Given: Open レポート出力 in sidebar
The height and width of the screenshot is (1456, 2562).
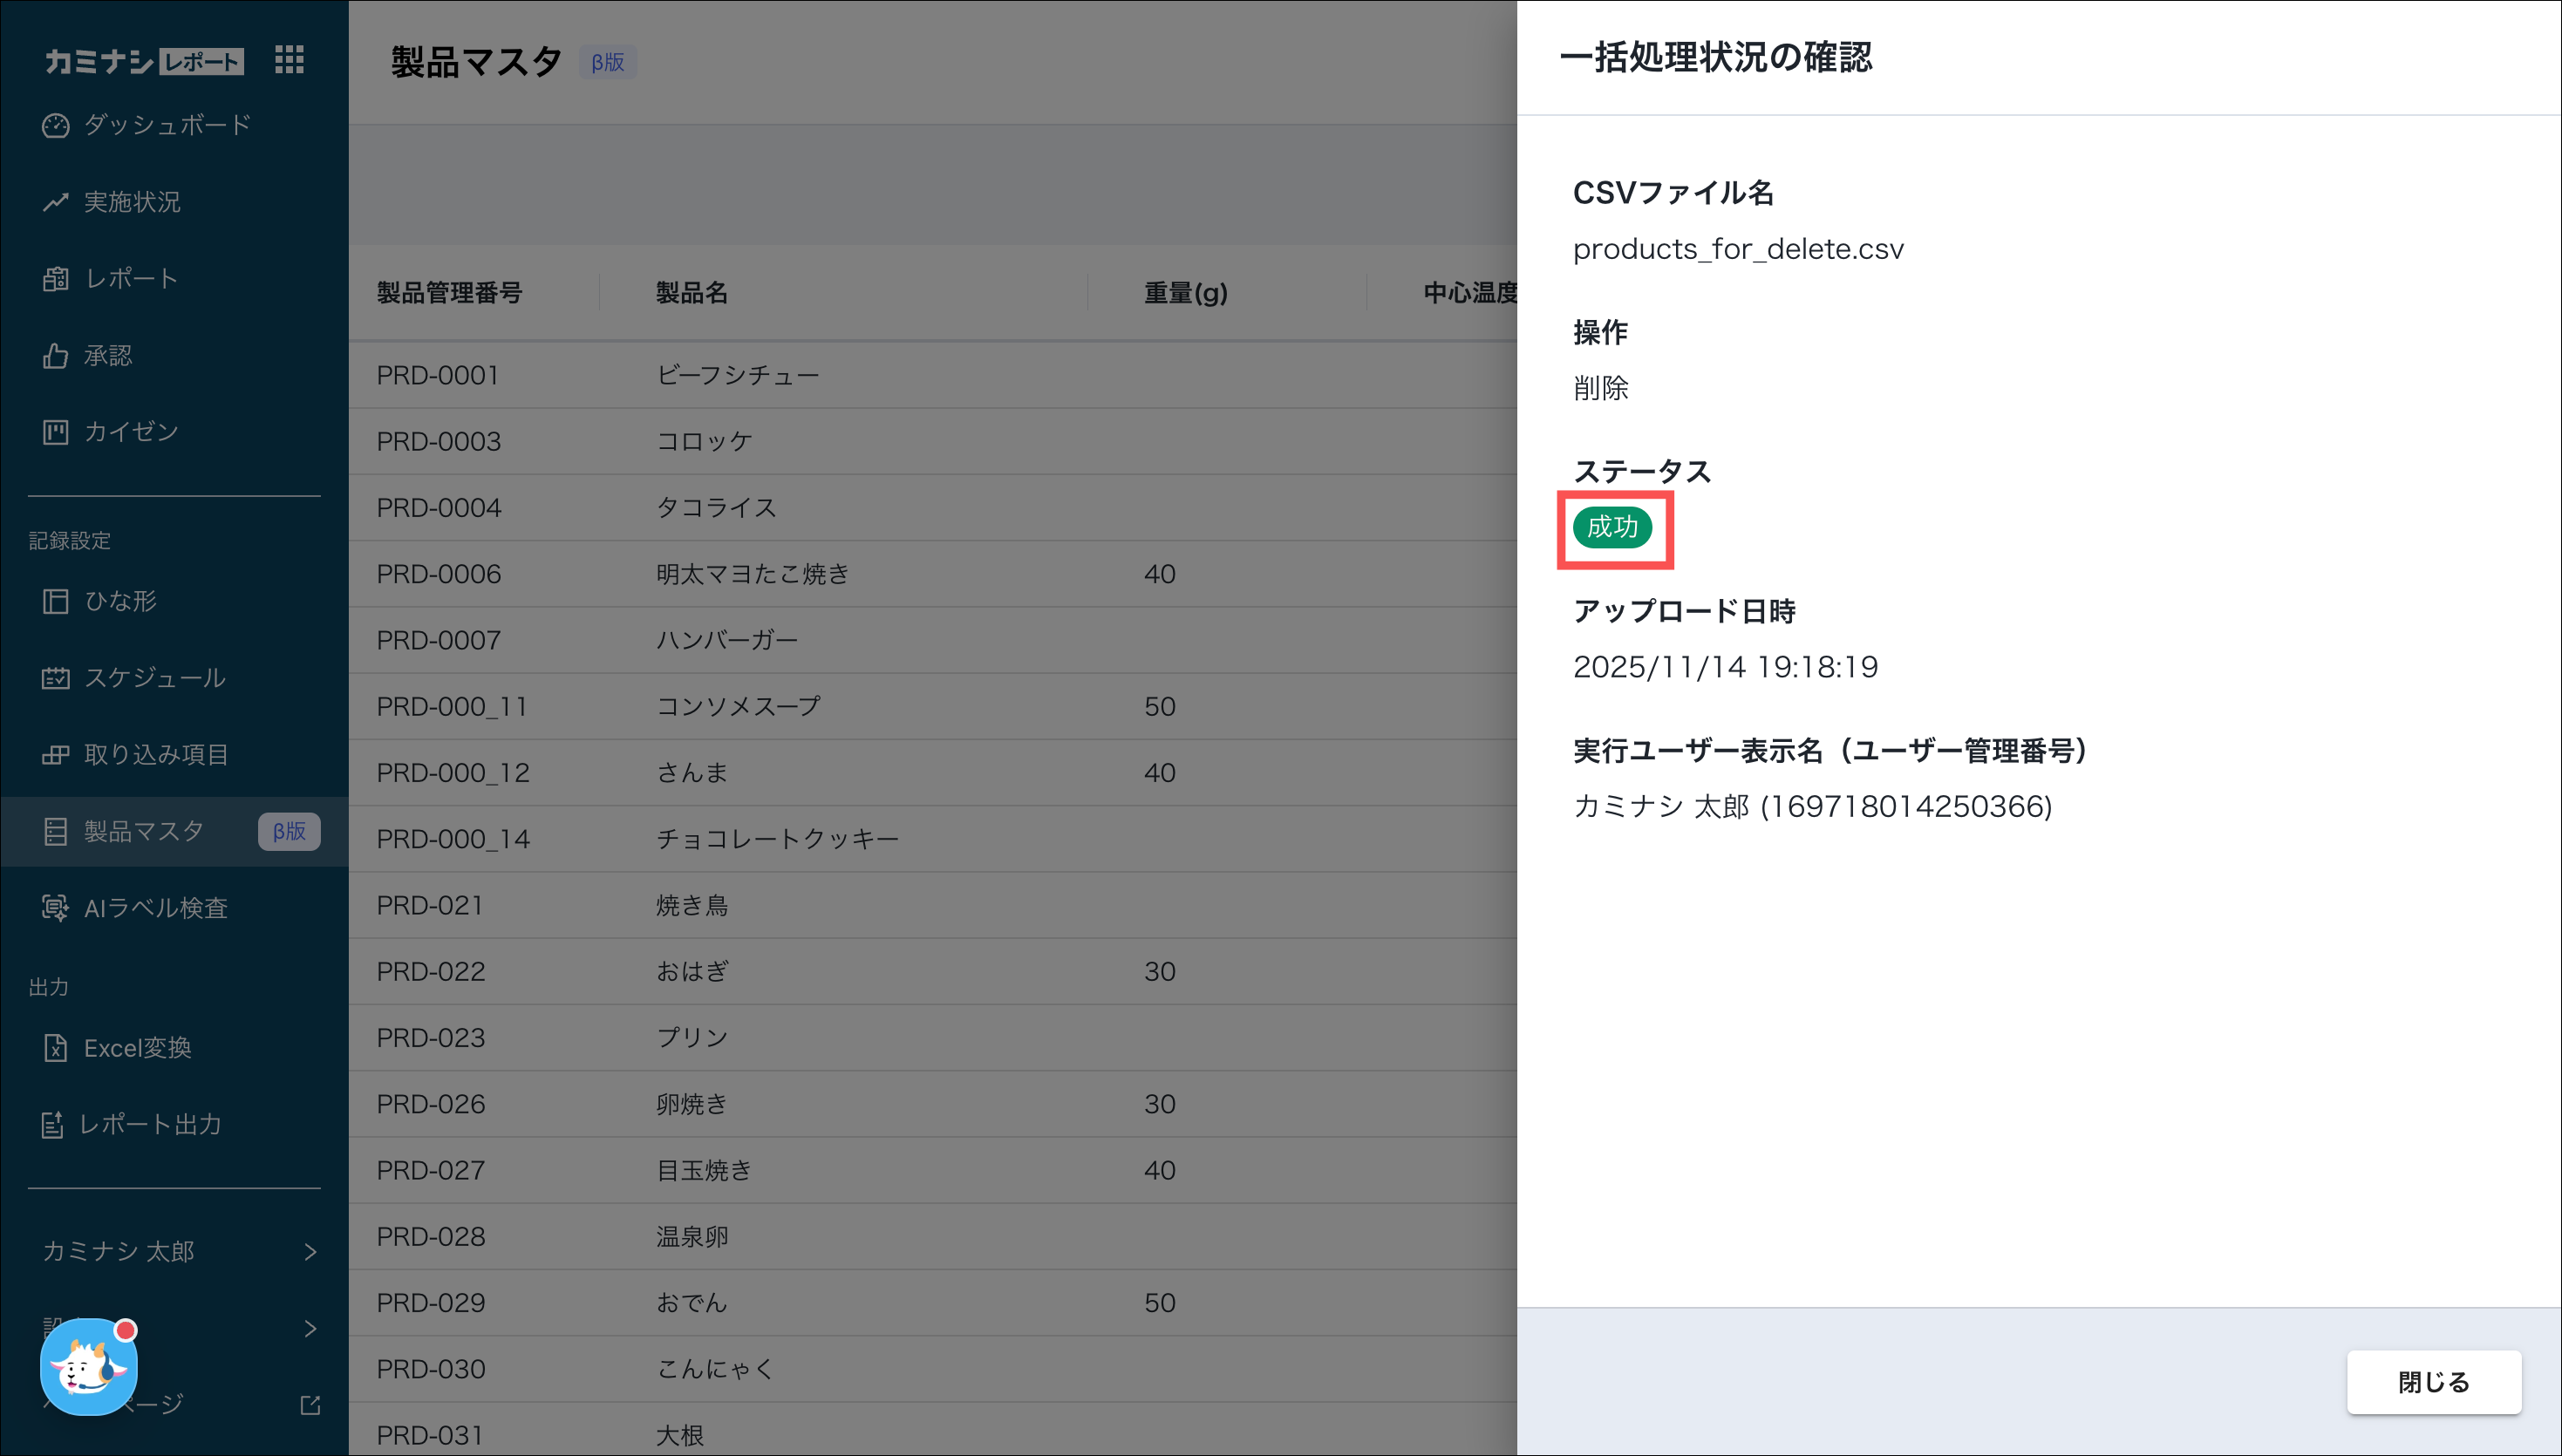Looking at the screenshot, I should [150, 1125].
